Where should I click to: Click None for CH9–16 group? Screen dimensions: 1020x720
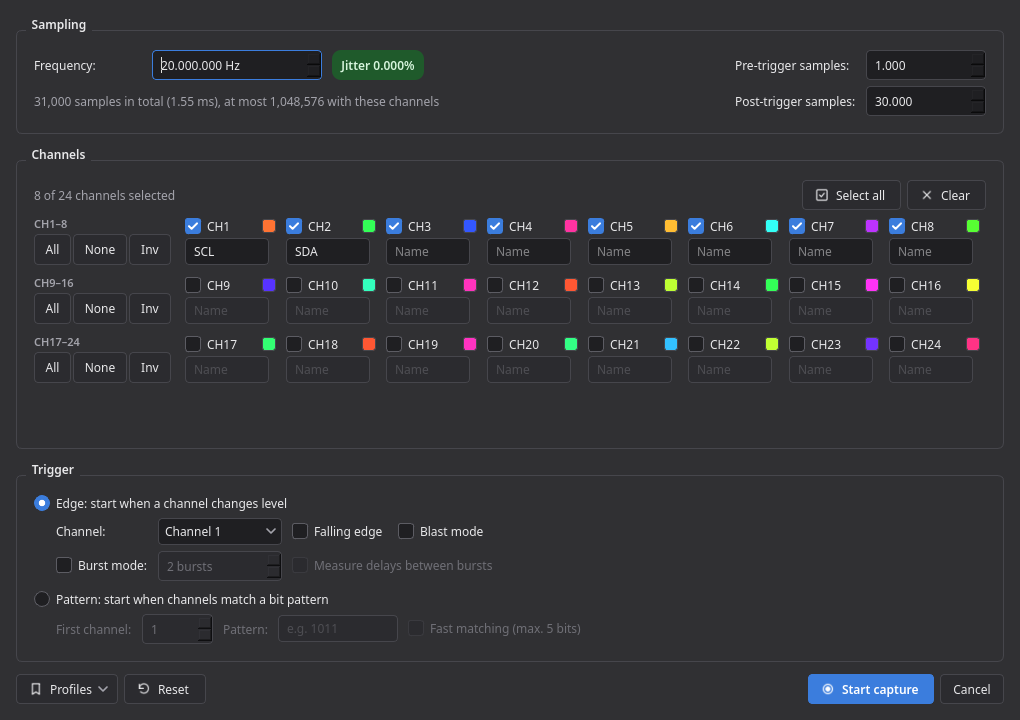coord(100,308)
